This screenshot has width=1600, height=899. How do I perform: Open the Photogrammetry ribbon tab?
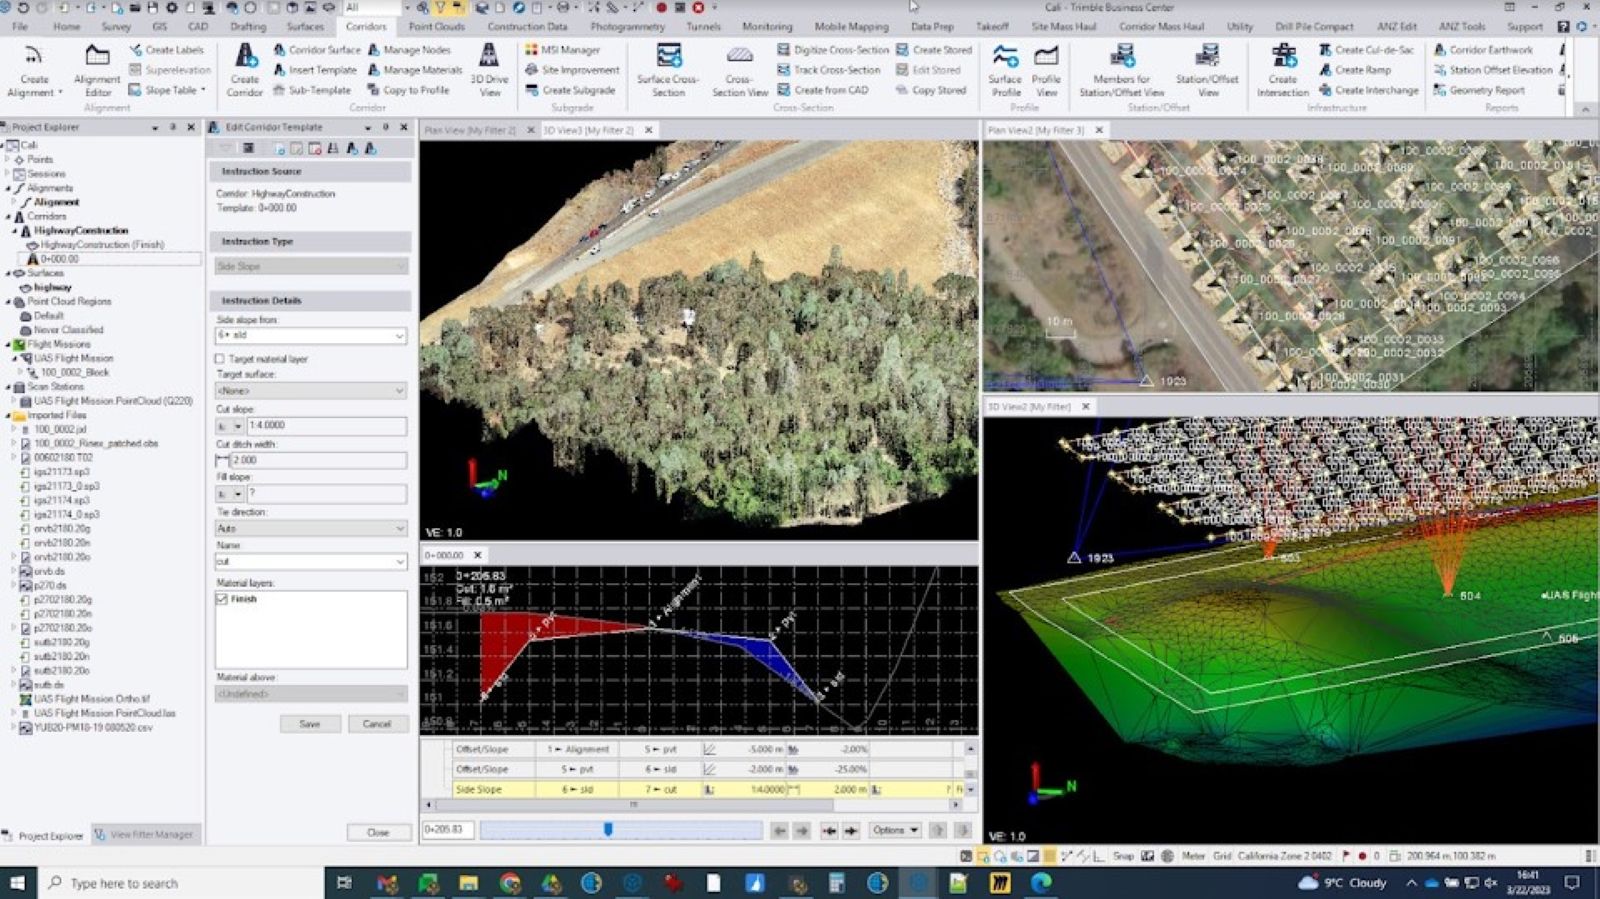tap(627, 26)
